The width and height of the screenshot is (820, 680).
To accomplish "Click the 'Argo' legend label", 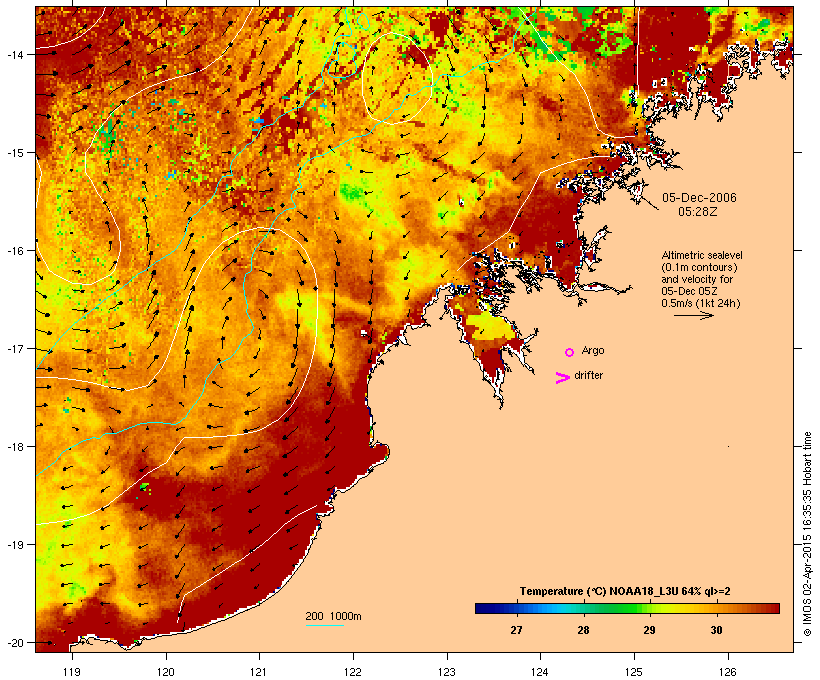I will (593, 350).
